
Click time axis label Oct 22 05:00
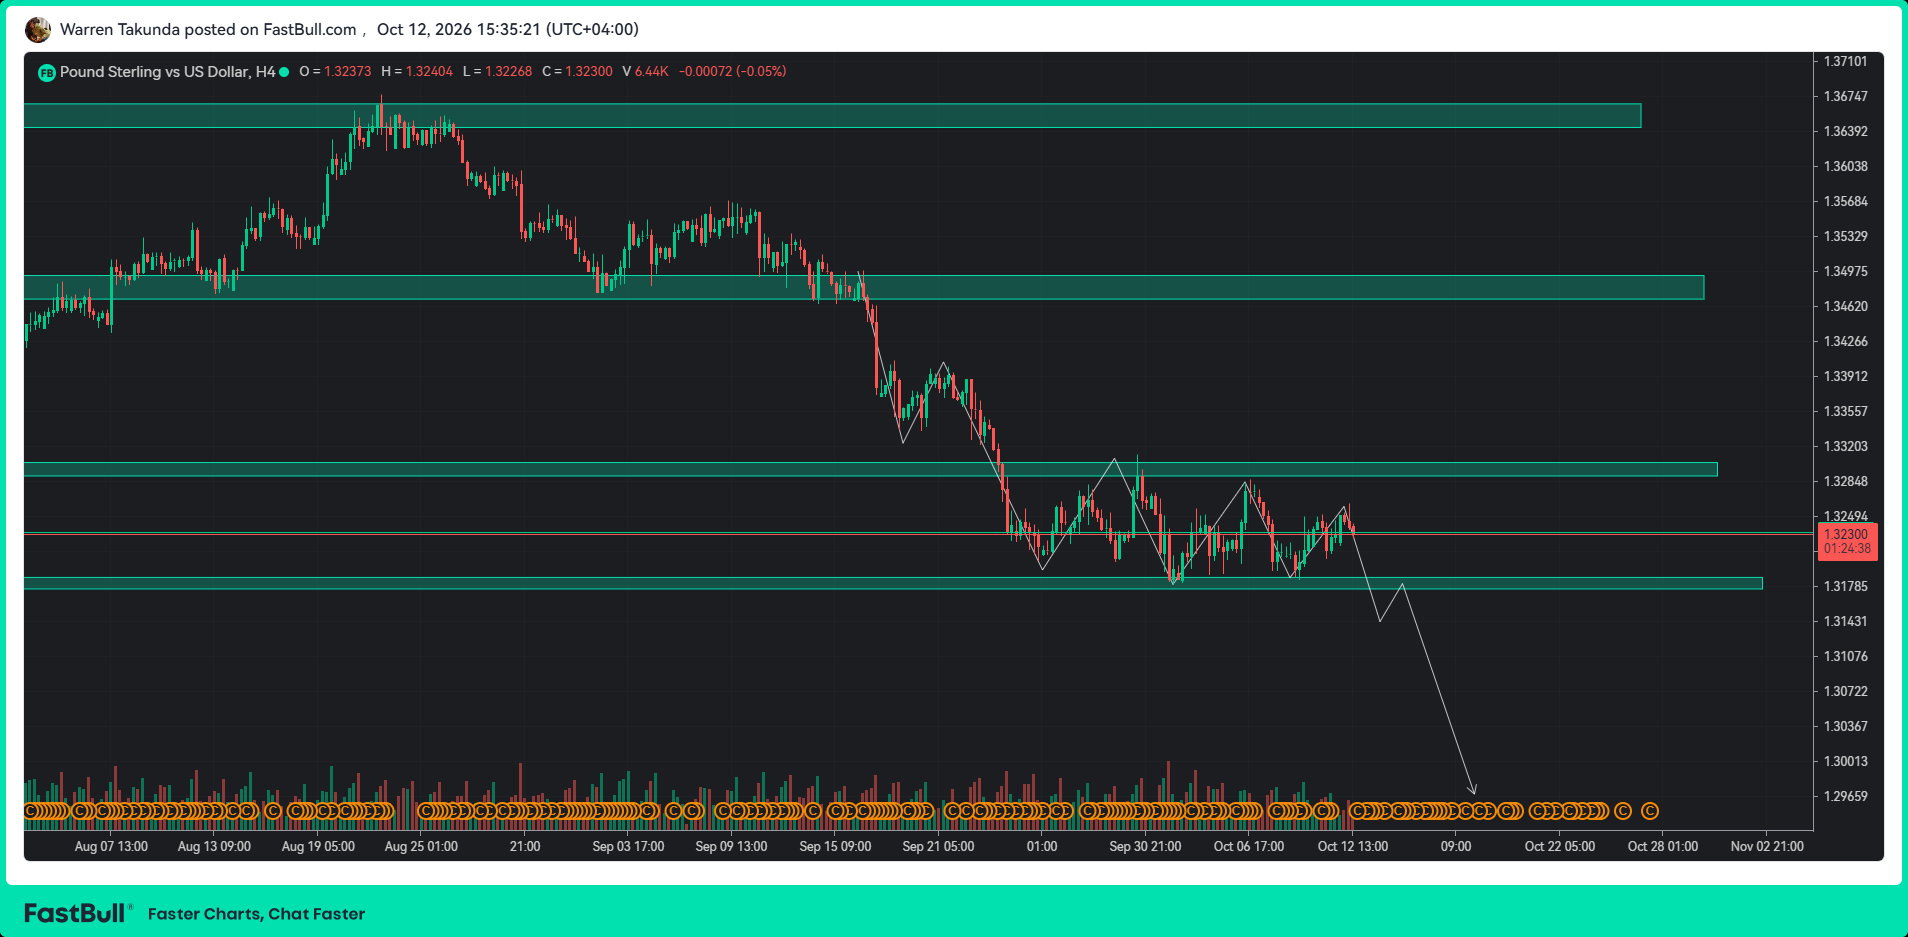click(1560, 847)
